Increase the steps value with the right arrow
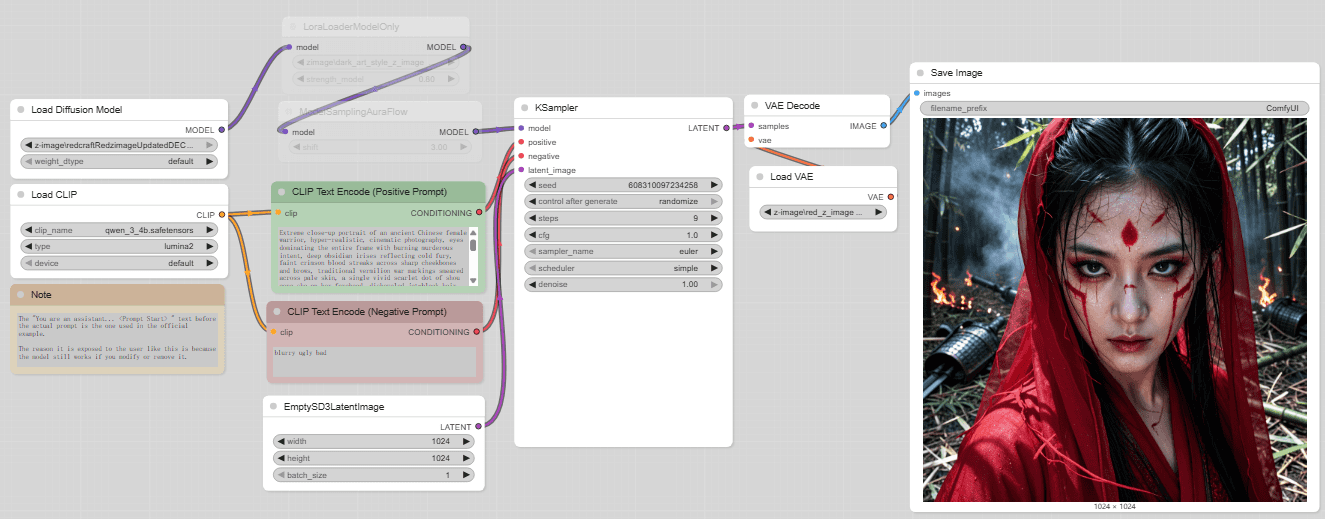This screenshot has width=1325, height=519. 714,218
